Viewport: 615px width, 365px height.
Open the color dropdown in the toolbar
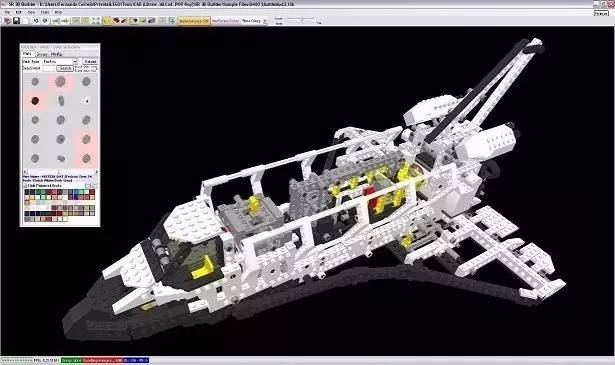(x=255, y=21)
